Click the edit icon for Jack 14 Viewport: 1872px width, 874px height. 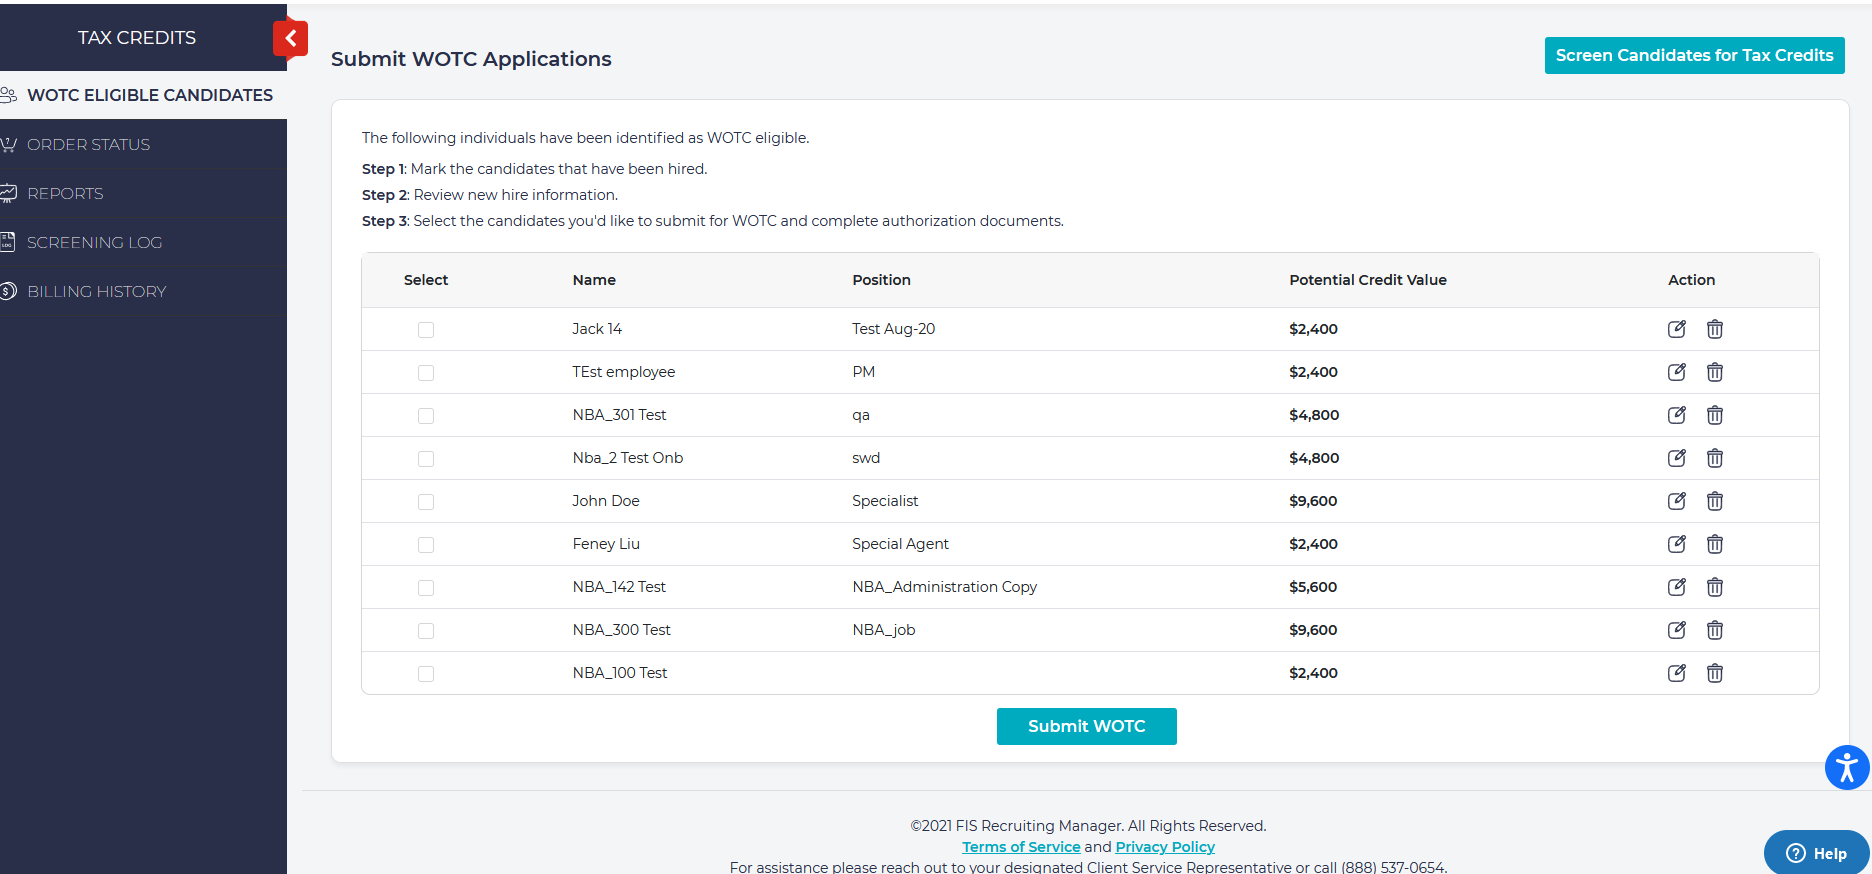(x=1677, y=329)
